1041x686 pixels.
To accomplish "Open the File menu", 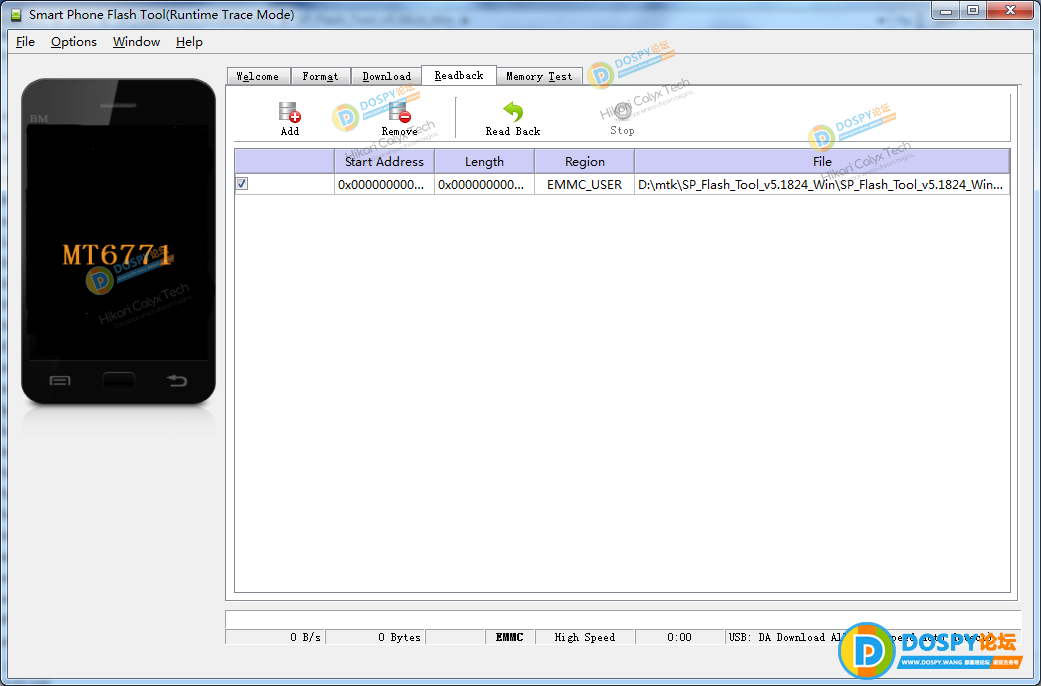I will coord(25,42).
